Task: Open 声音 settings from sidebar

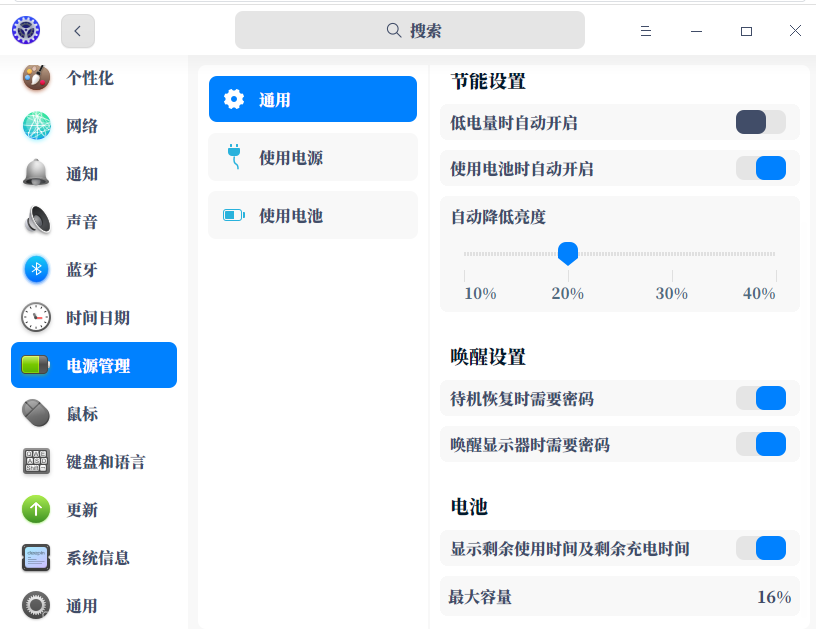Action: coord(36,221)
